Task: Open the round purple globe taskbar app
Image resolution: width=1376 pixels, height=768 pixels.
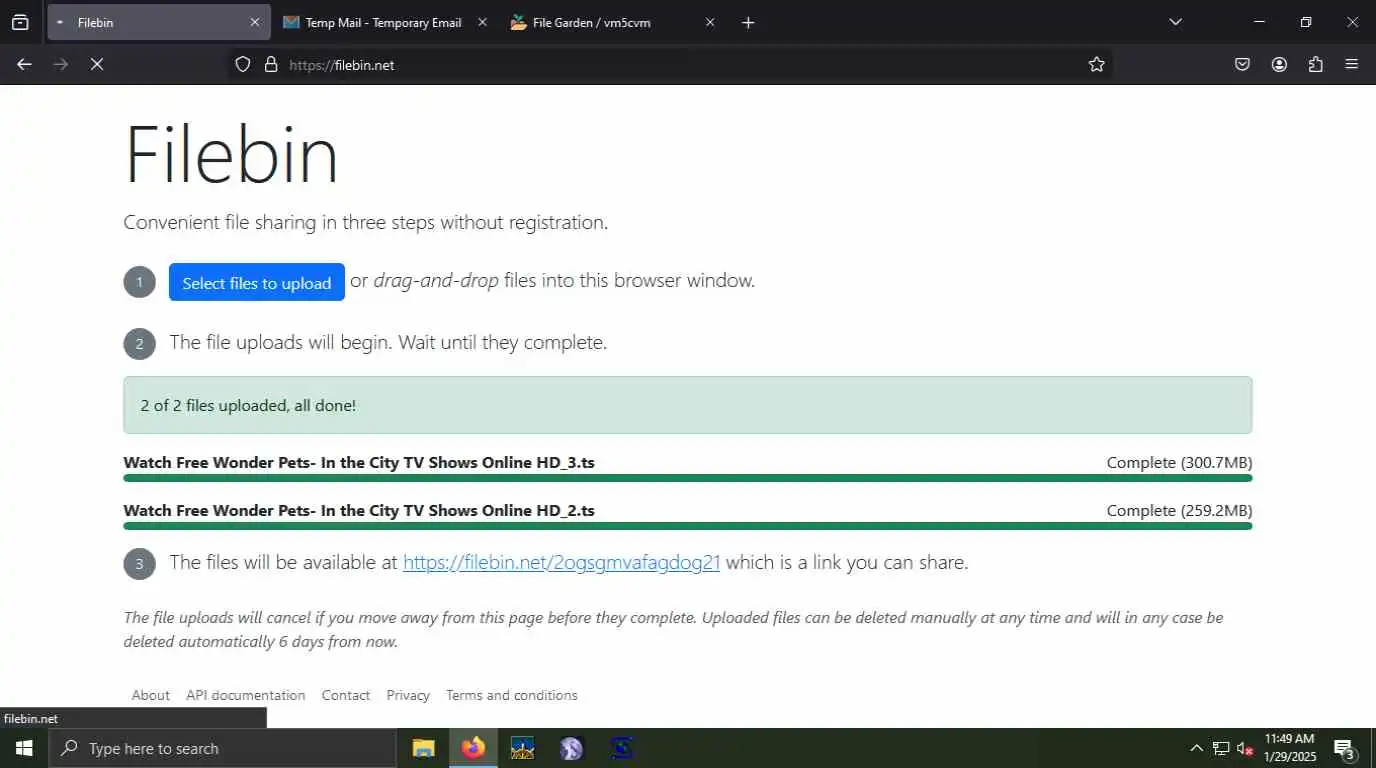Action: coord(571,748)
